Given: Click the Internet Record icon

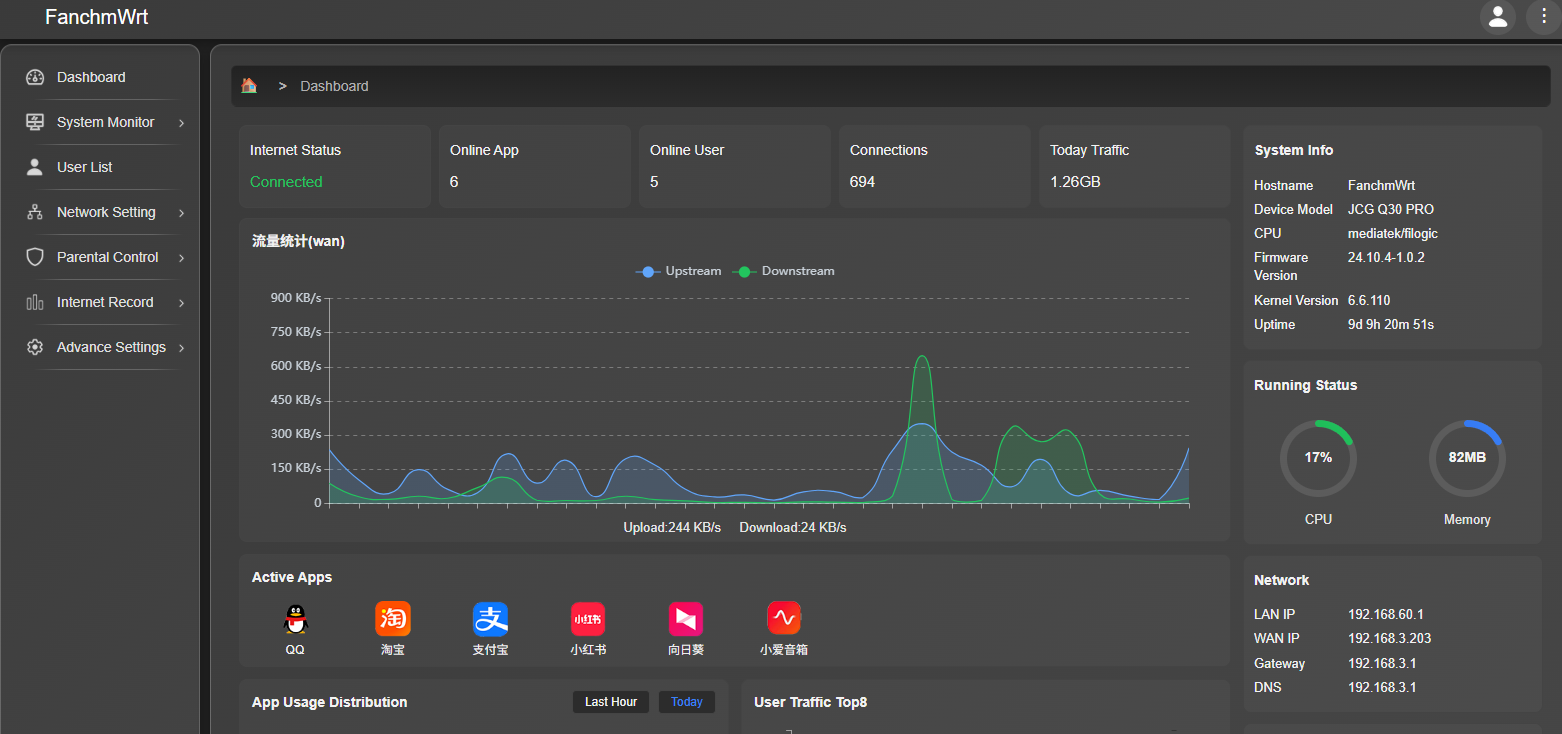Looking at the screenshot, I should pyautogui.click(x=35, y=301).
